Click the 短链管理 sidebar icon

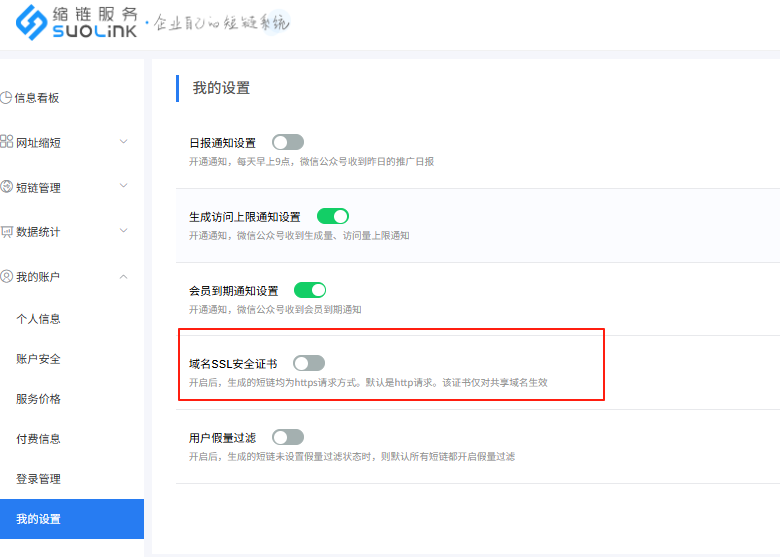tap(6, 187)
